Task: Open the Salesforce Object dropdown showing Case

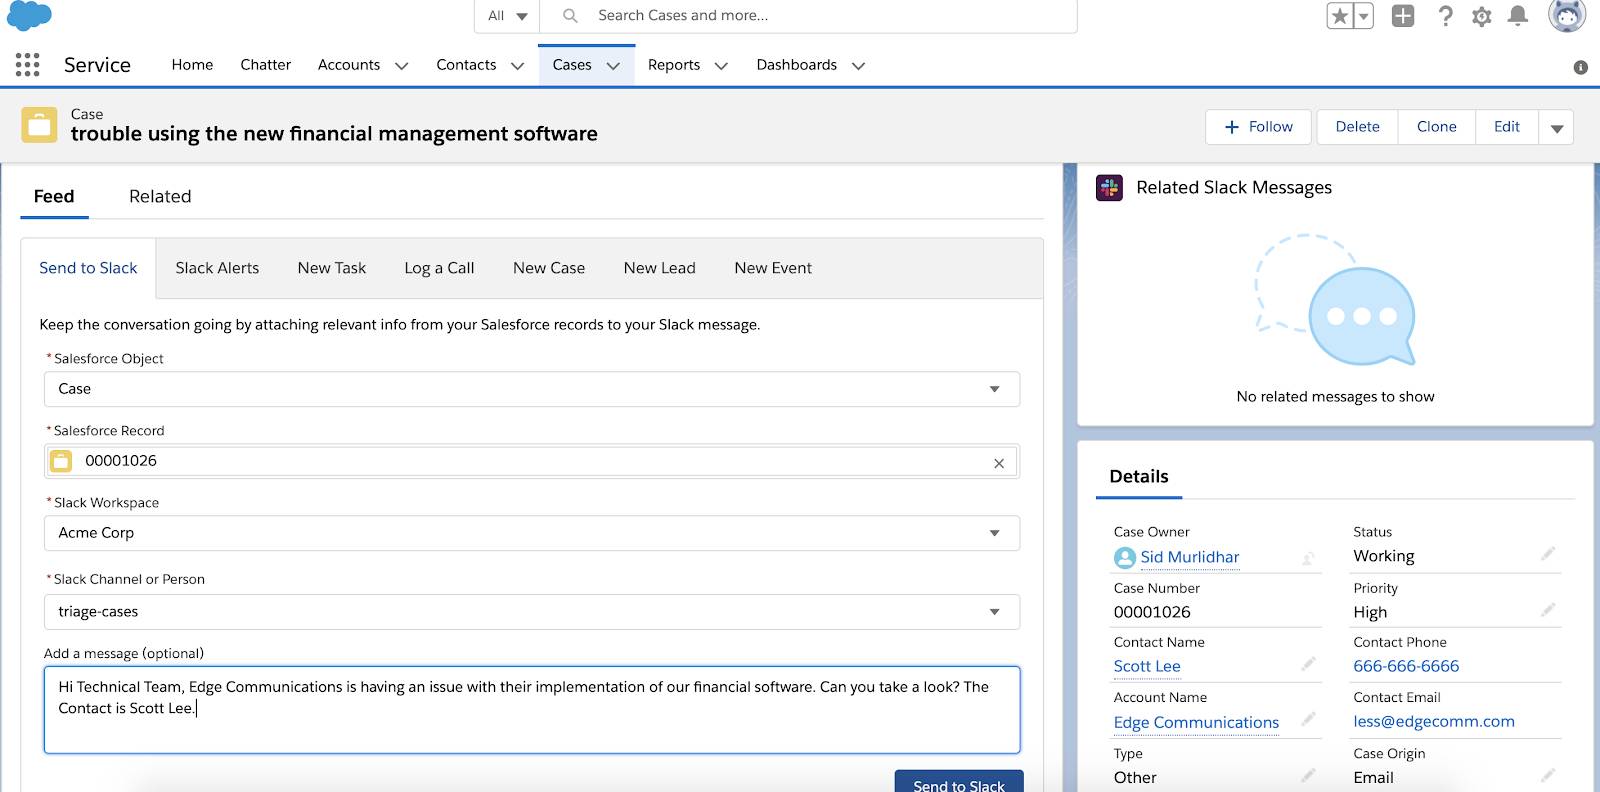Action: click(532, 389)
